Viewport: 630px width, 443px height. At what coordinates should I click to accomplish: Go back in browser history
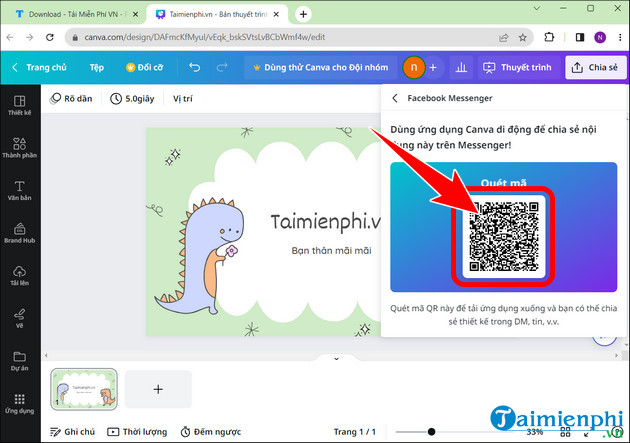(x=10, y=37)
